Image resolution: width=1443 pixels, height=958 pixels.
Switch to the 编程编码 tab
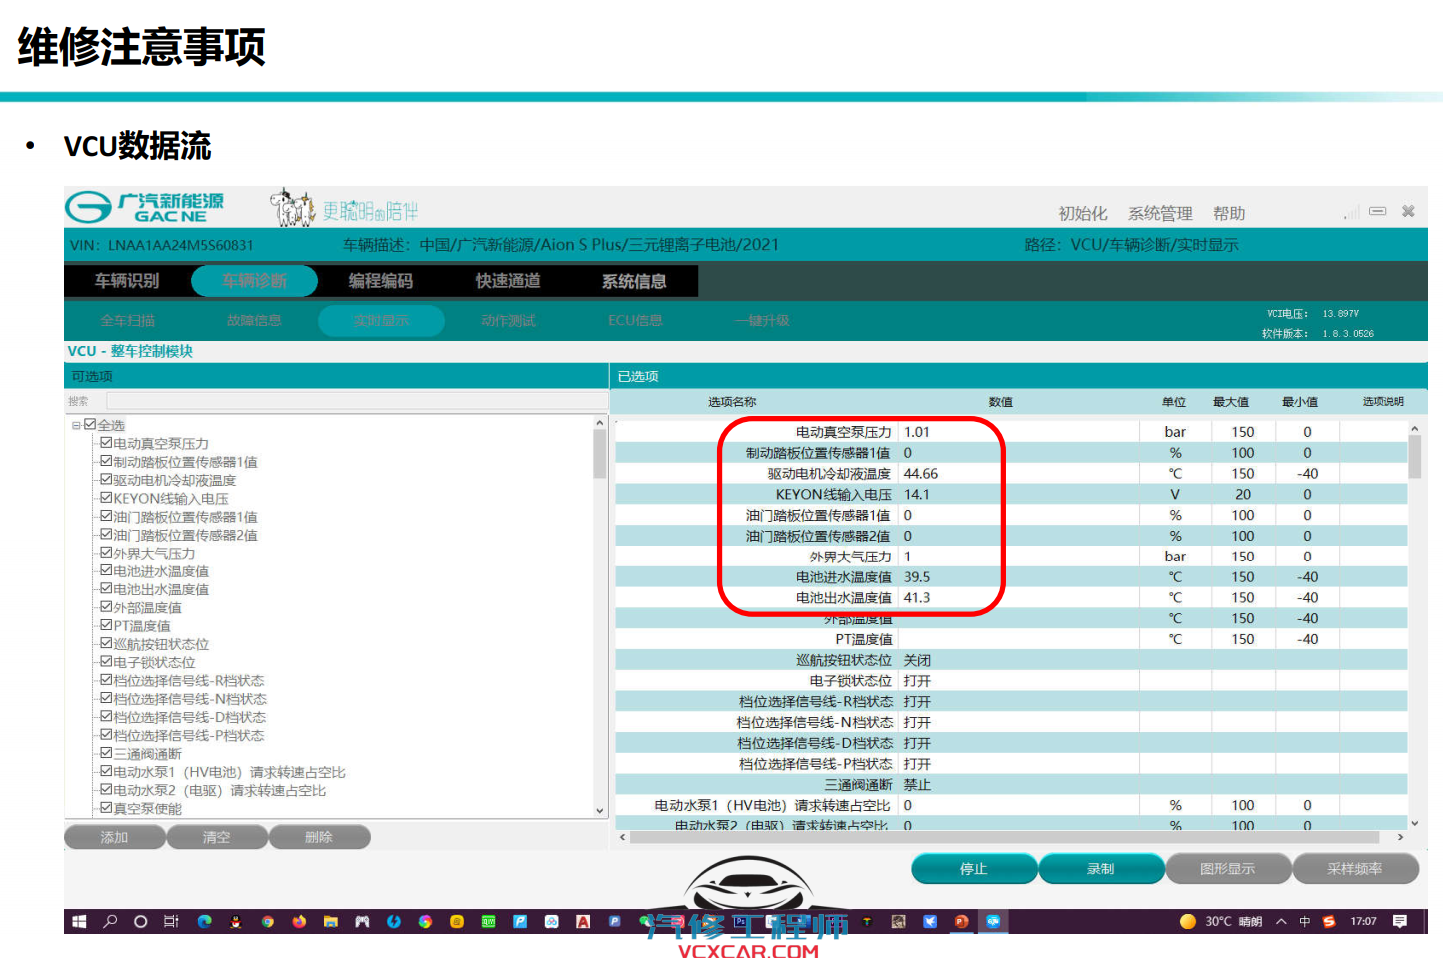coord(381,281)
